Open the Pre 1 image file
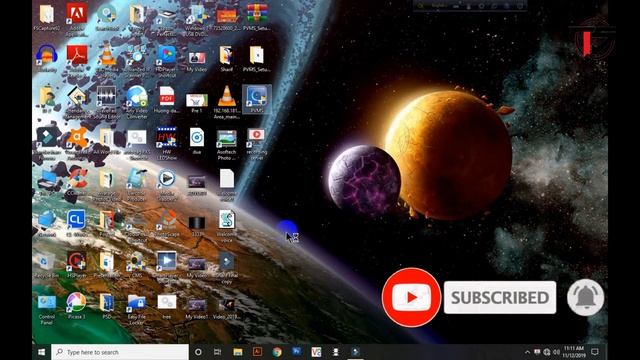Image resolution: width=640 pixels, height=360 pixels. tap(197, 102)
